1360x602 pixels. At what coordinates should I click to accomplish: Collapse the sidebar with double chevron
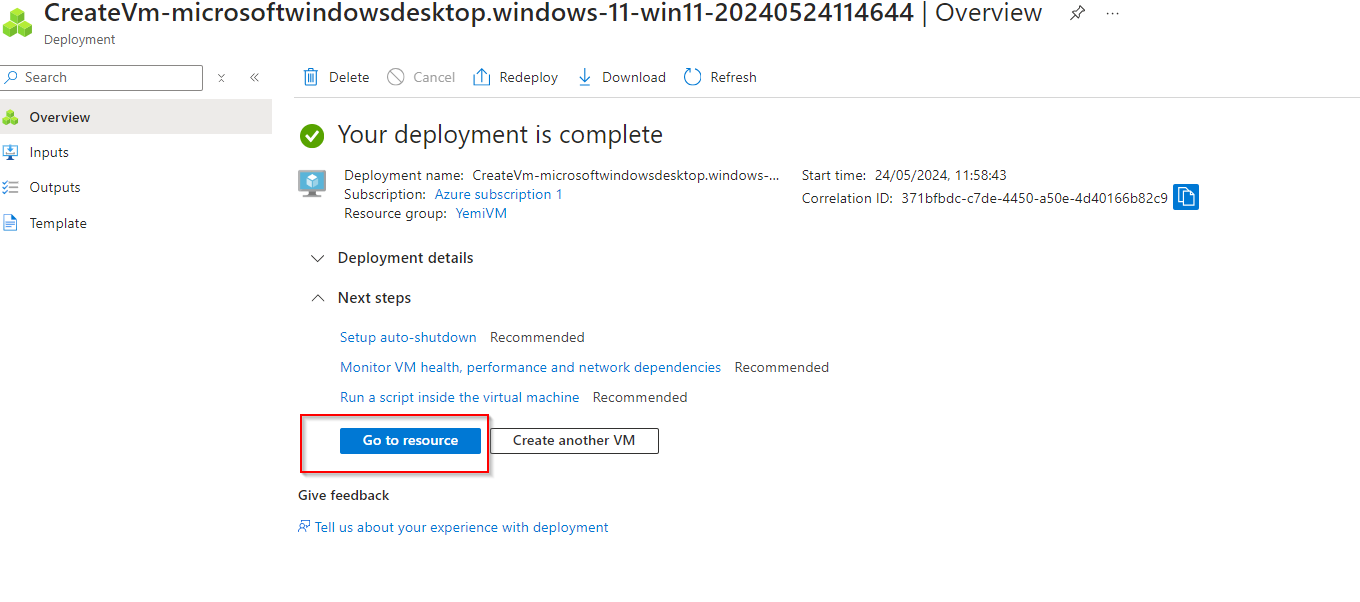pos(254,77)
